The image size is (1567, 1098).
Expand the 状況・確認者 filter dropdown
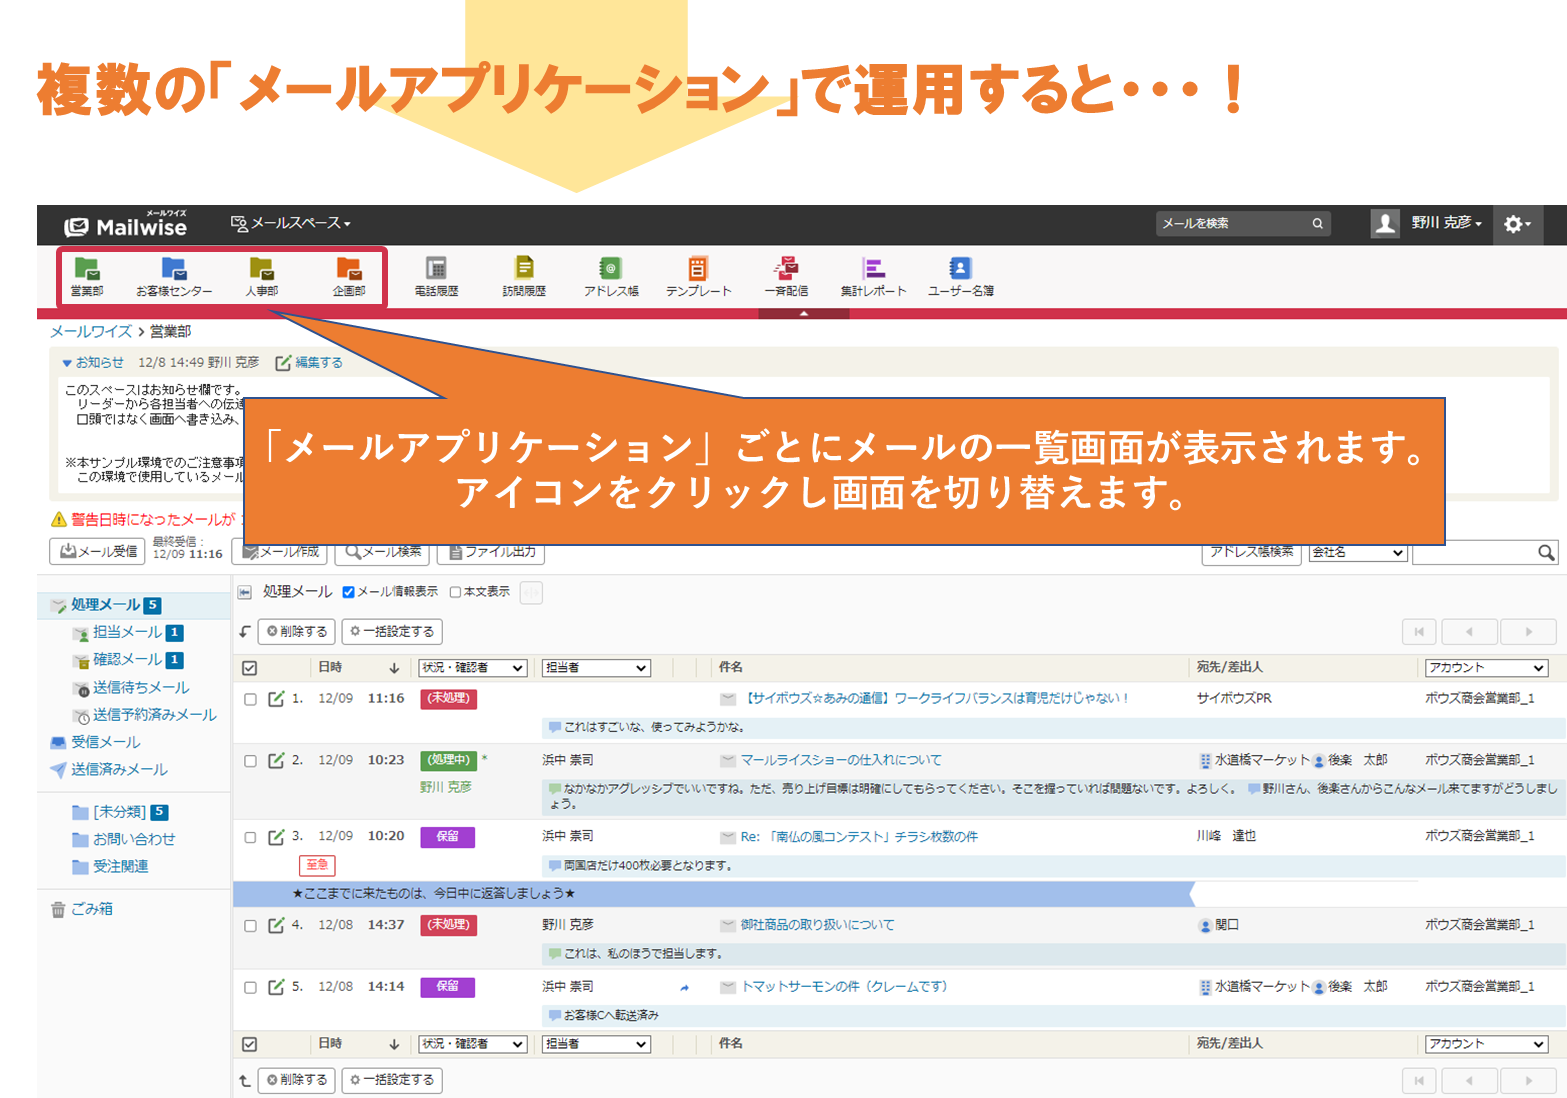click(472, 668)
